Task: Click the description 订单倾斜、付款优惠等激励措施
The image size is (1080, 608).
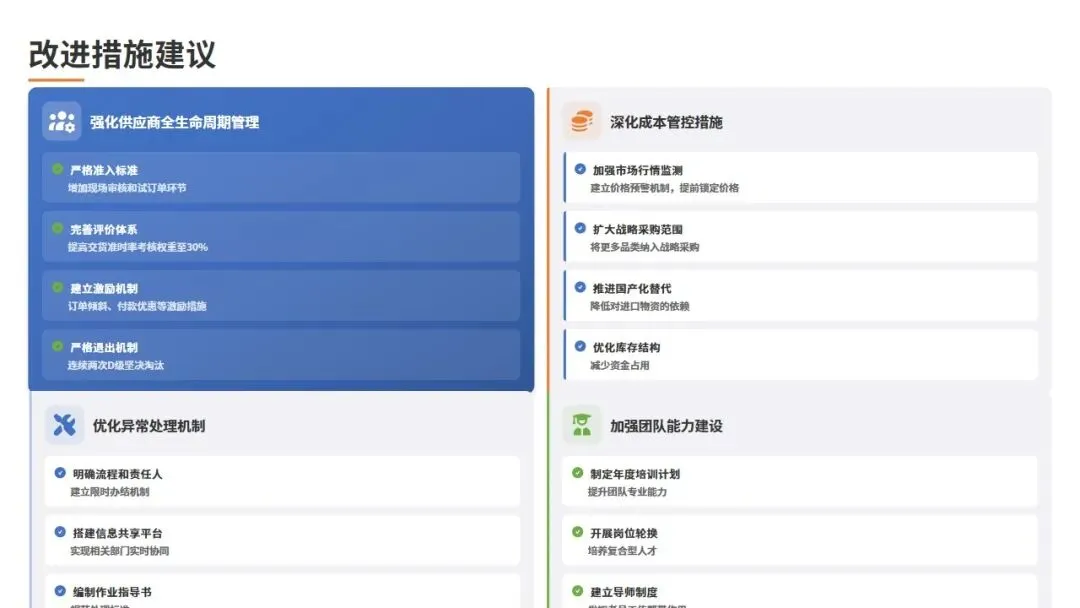Action: click(137, 306)
